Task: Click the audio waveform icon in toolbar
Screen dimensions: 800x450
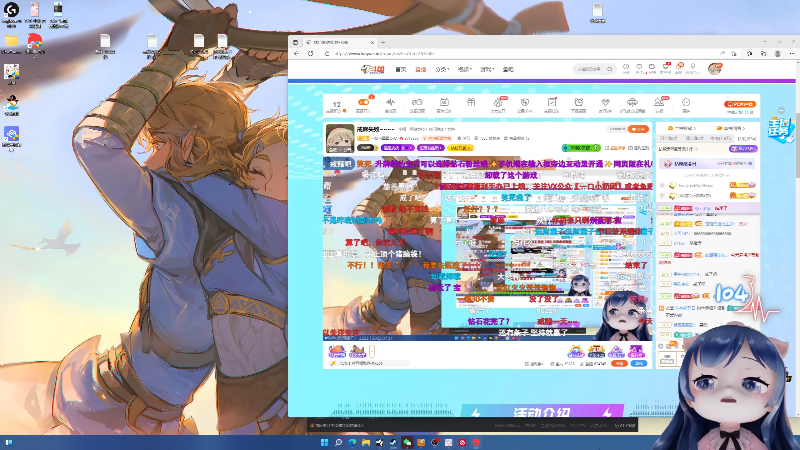Action: (390, 105)
